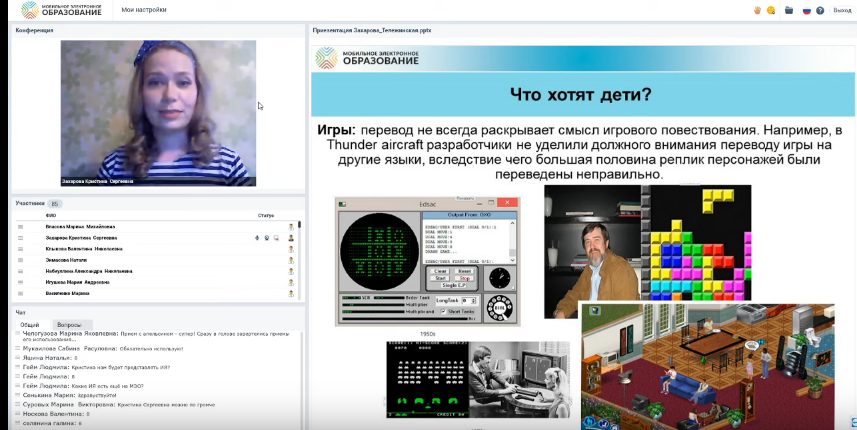This screenshot has height=430, width=857.
Task: Open the files folder icon
Action: tap(789, 10)
